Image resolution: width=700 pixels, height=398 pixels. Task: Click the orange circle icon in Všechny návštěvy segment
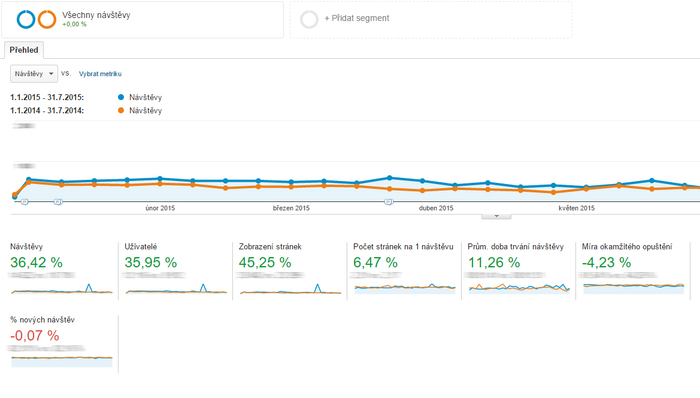47,20
